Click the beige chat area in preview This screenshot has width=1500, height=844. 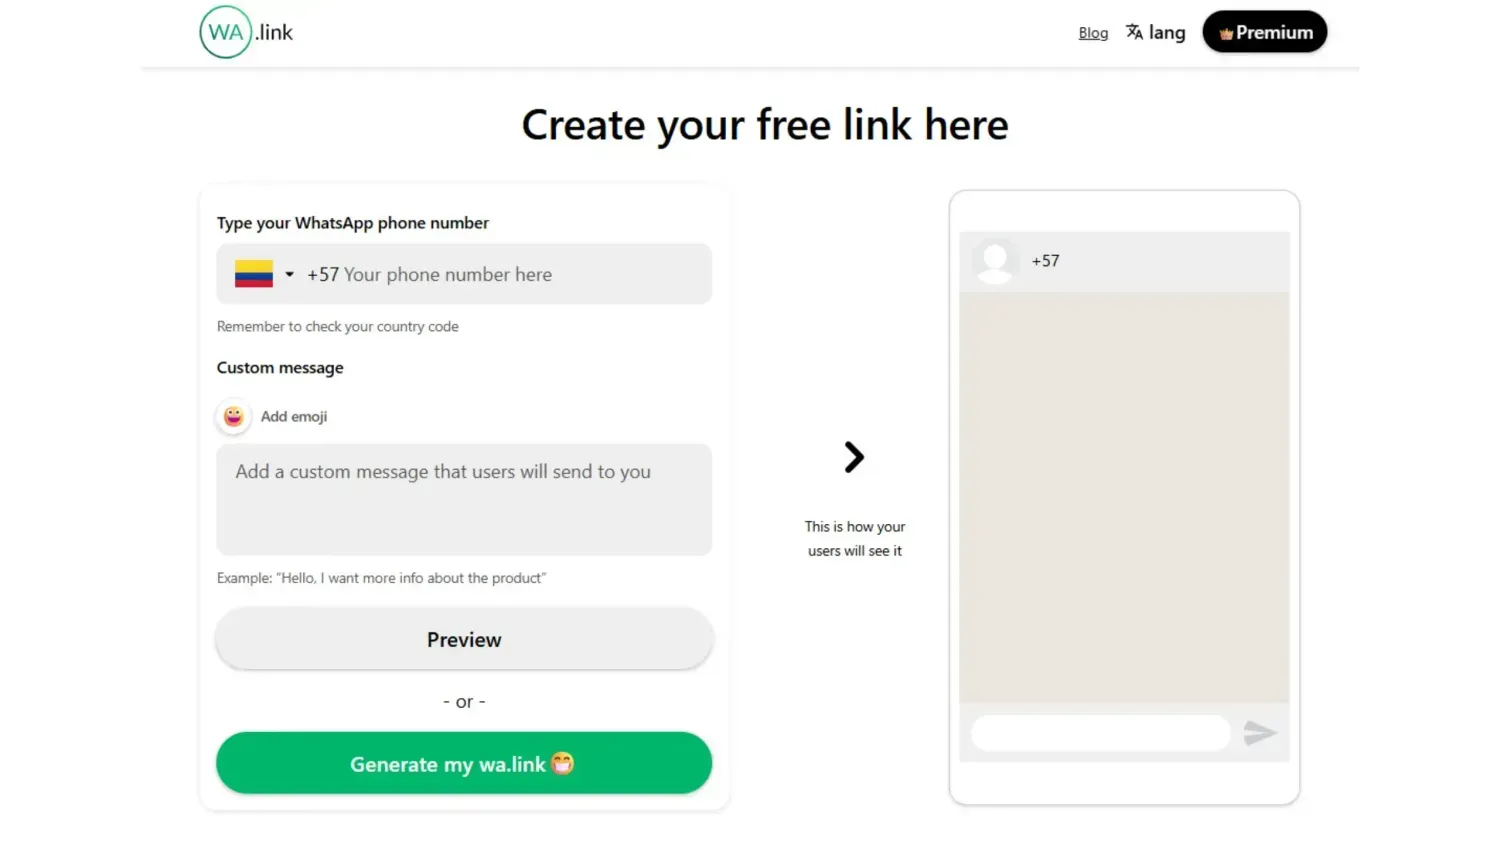click(1124, 497)
